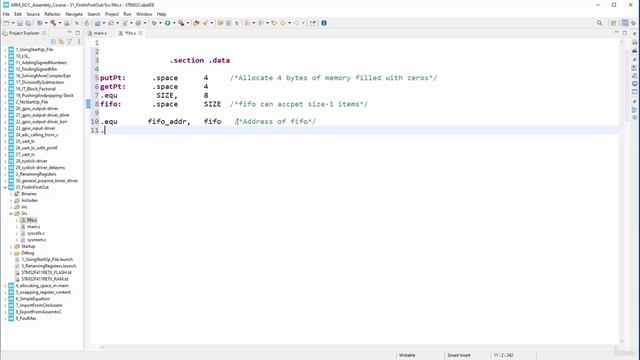Select main.c file in Src folder
This screenshot has width=640, height=360.
(33, 227)
